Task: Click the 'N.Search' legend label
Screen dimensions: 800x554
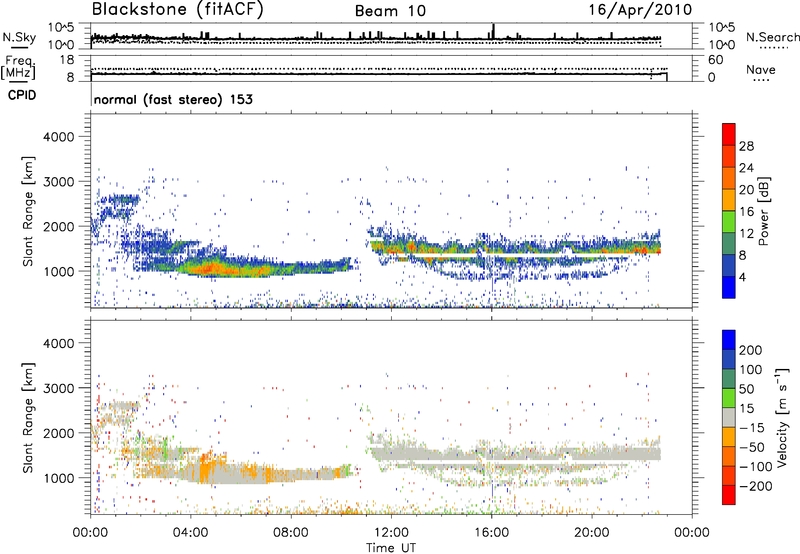Action: (772, 37)
